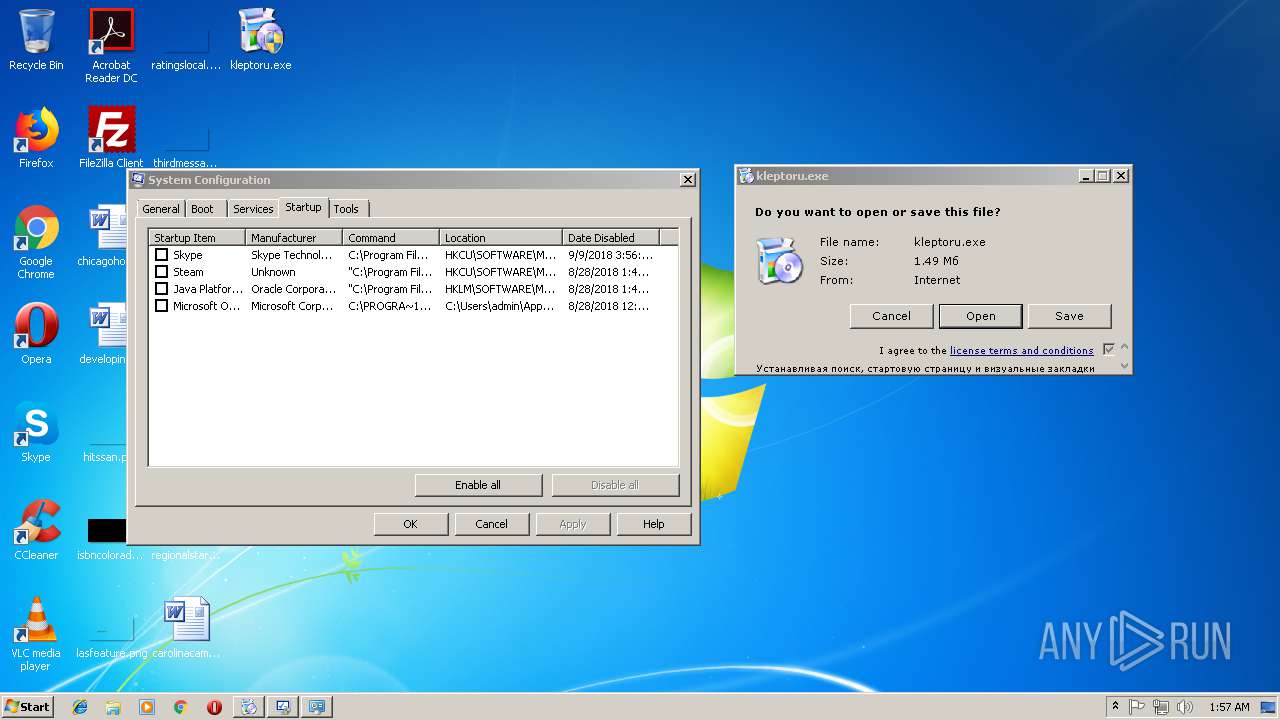1280x720 pixels.
Task: Select the kleptoru.exe desktop icon
Action: tap(261, 40)
